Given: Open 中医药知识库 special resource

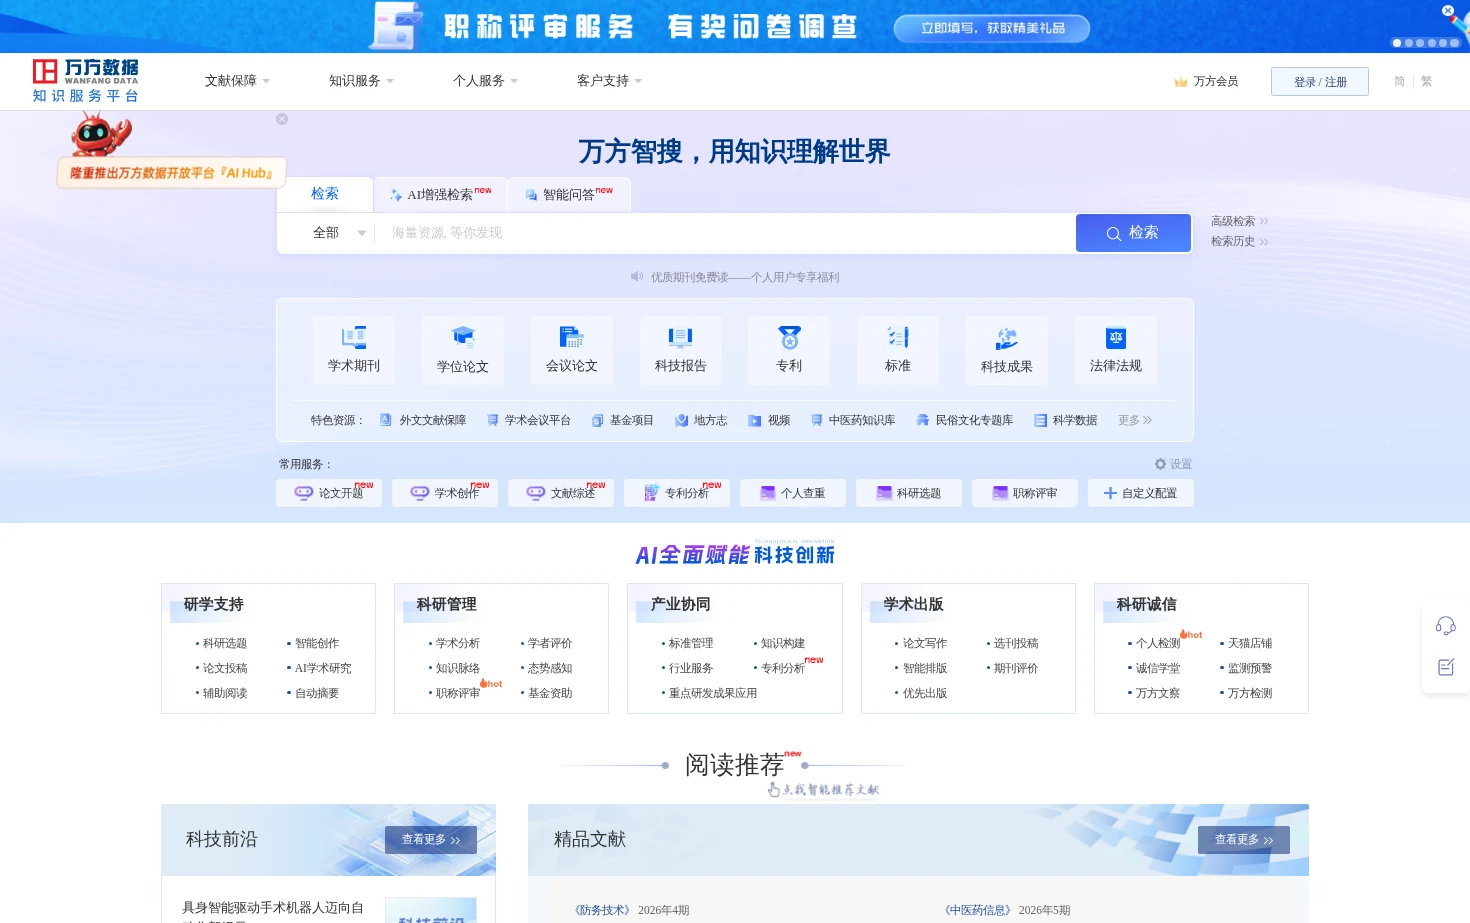Looking at the screenshot, I should (853, 420).
